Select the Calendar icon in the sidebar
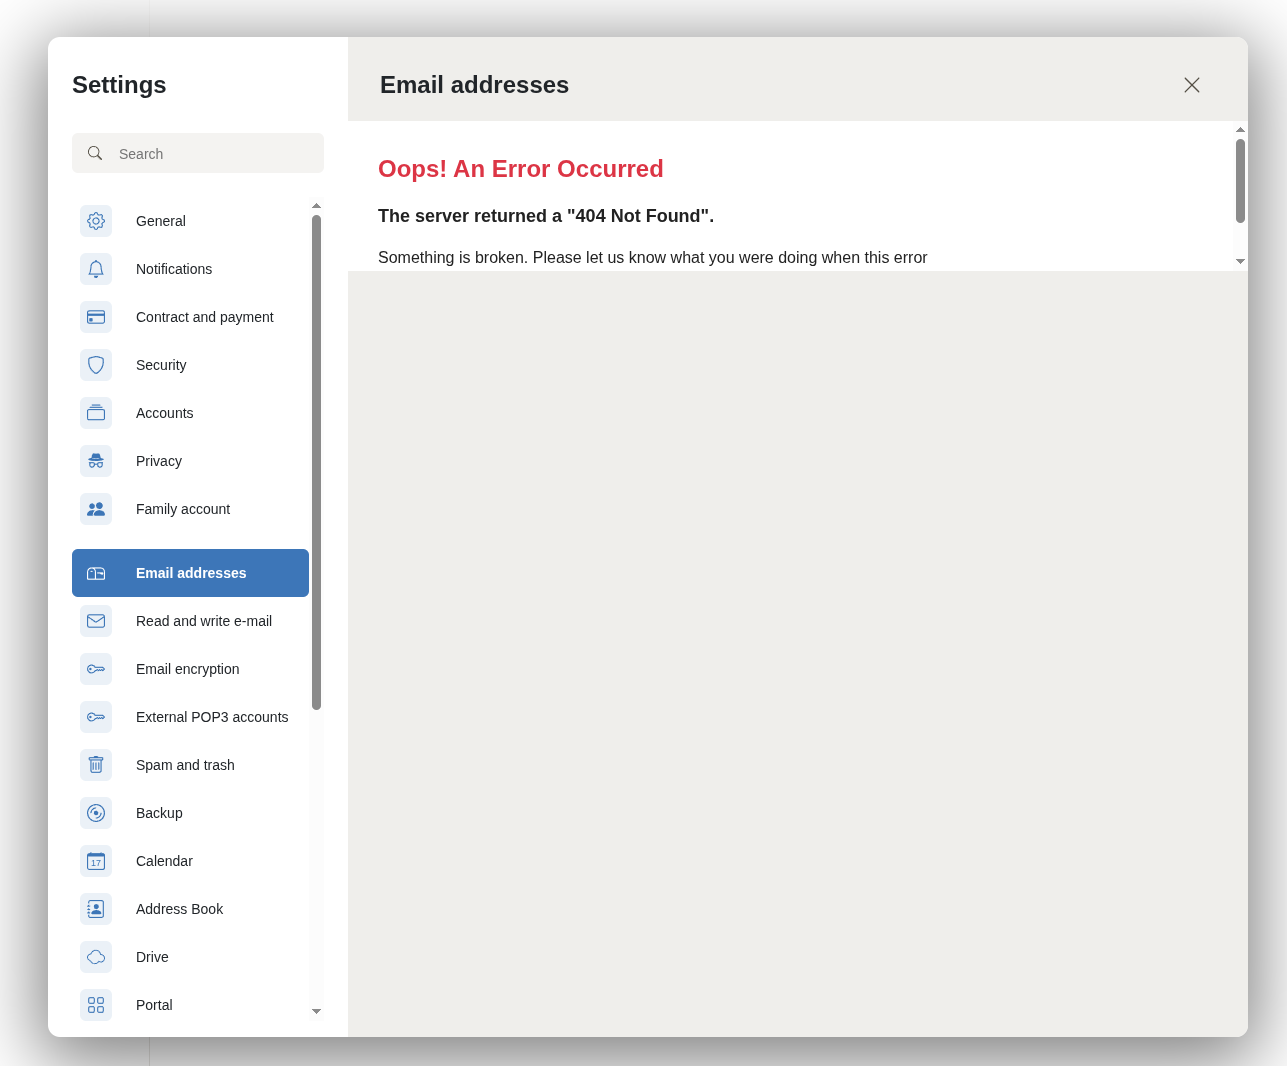1287x1066 pixels. pyautogui.click(x=96, y=861)
